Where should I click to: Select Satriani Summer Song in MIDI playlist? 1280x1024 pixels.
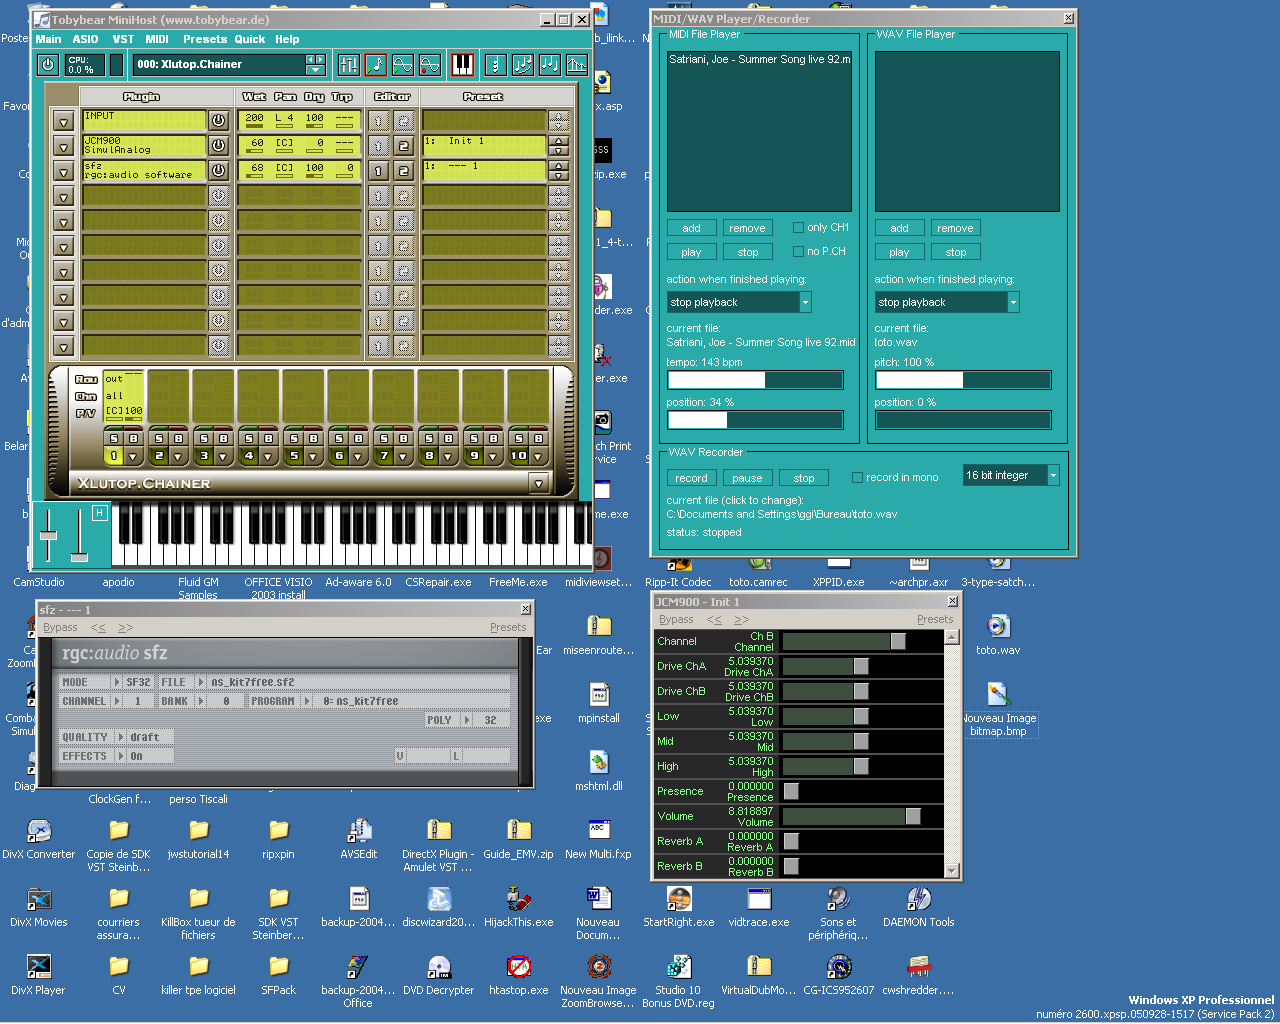point(759,60)
